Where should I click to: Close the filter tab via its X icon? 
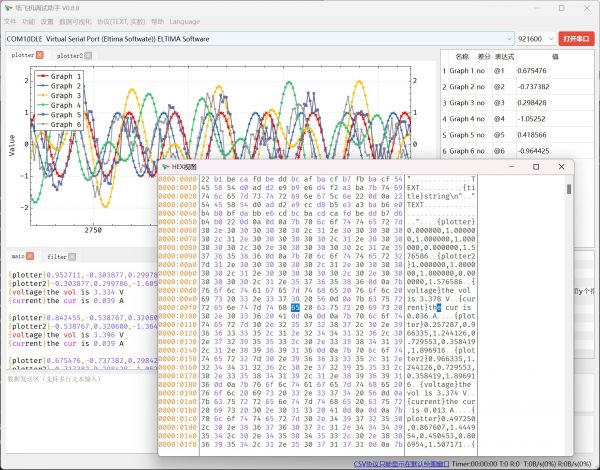72,257
